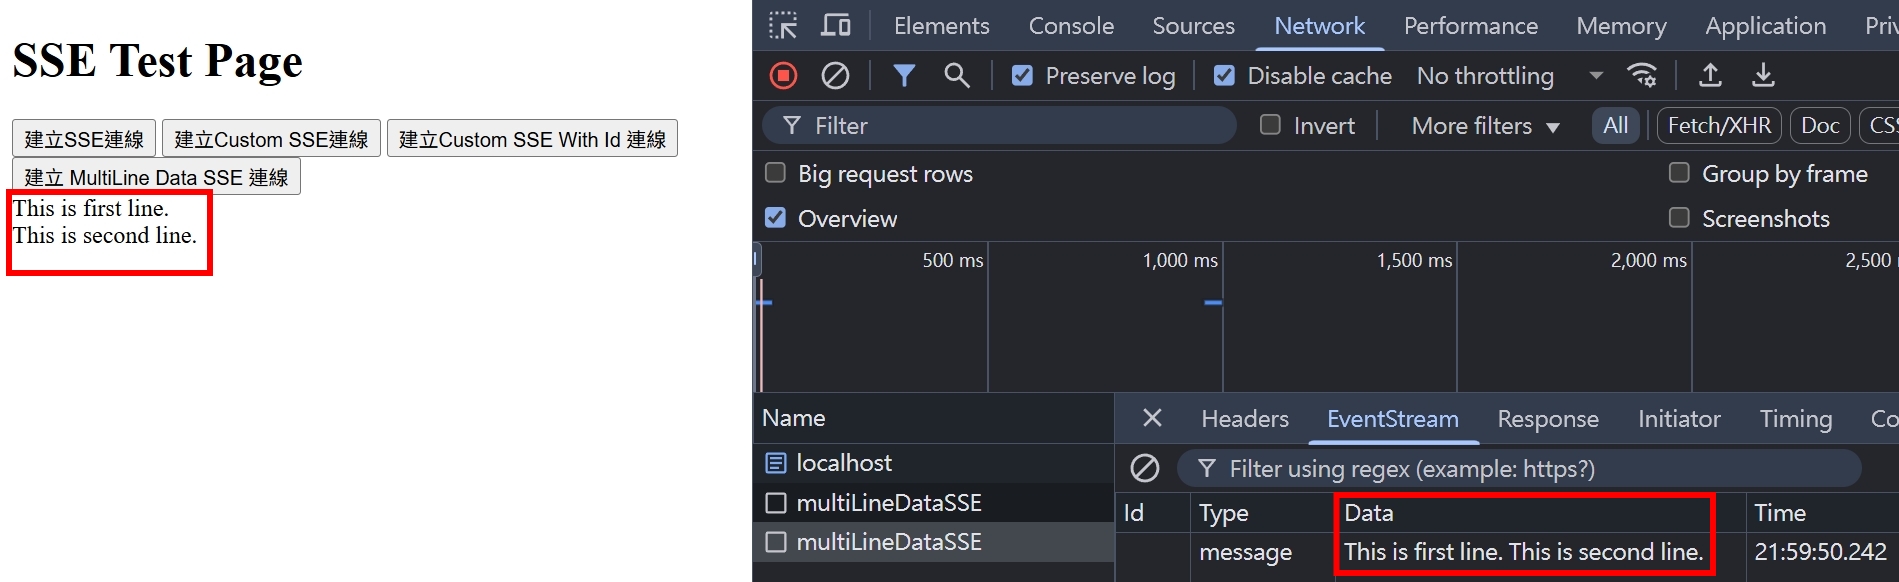This screenshot has width=1899, height=582.
Task: Open the Application panel
Action: point(1765,26)
